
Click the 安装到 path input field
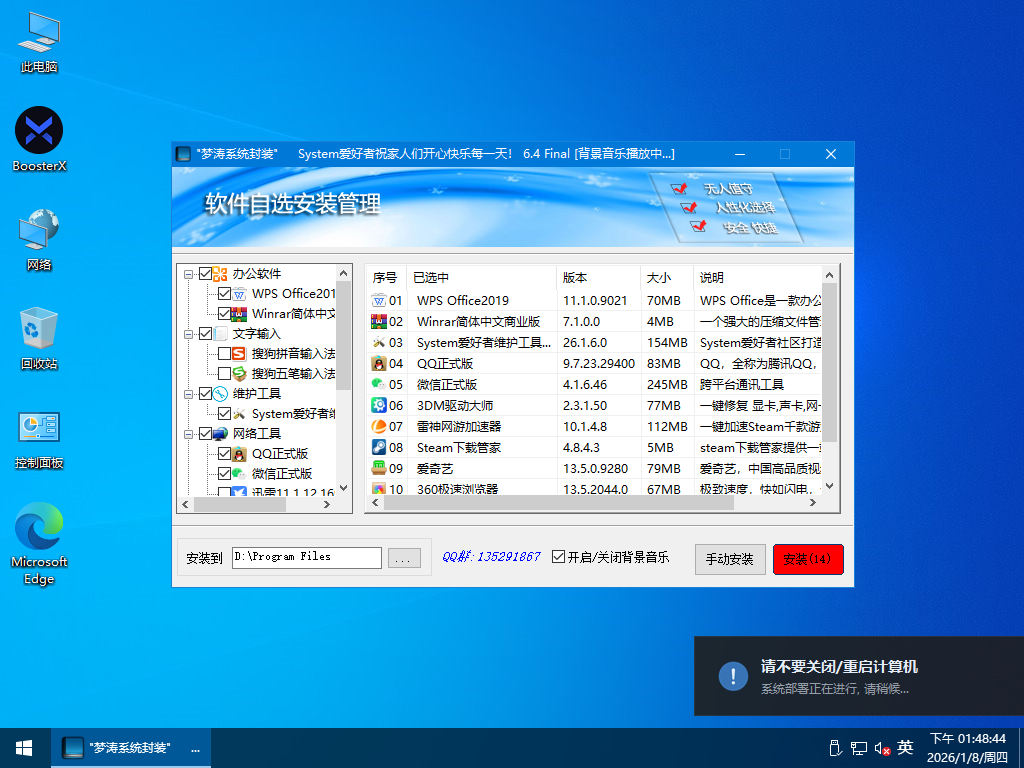(x=306, y=557)
